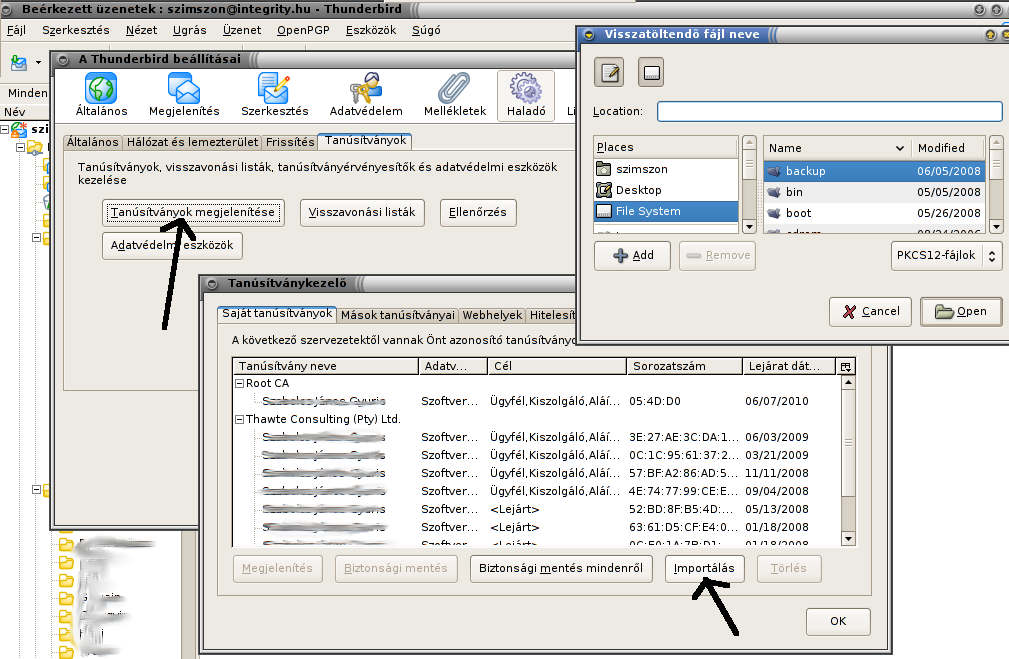Collapse the Thawte Consulting (Pty) Ltd. node
Image resolution: width=1009 pixels, height=659 pixels.
click(x=239, y=420)
